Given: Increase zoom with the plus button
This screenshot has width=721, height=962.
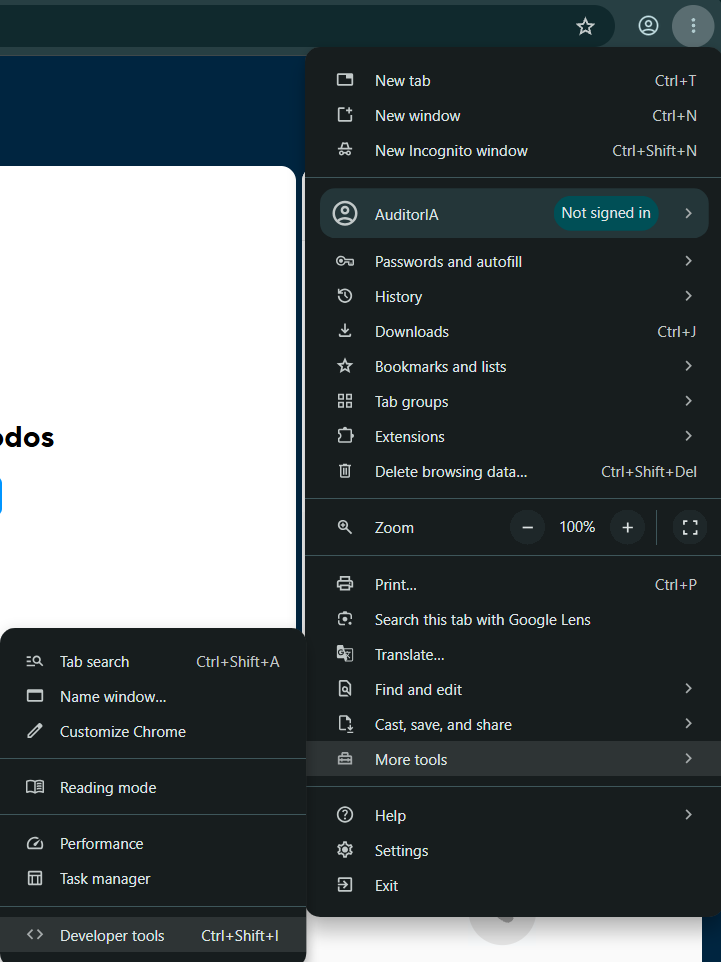Looking at the screenshot, I should click(x=627, y=527).
